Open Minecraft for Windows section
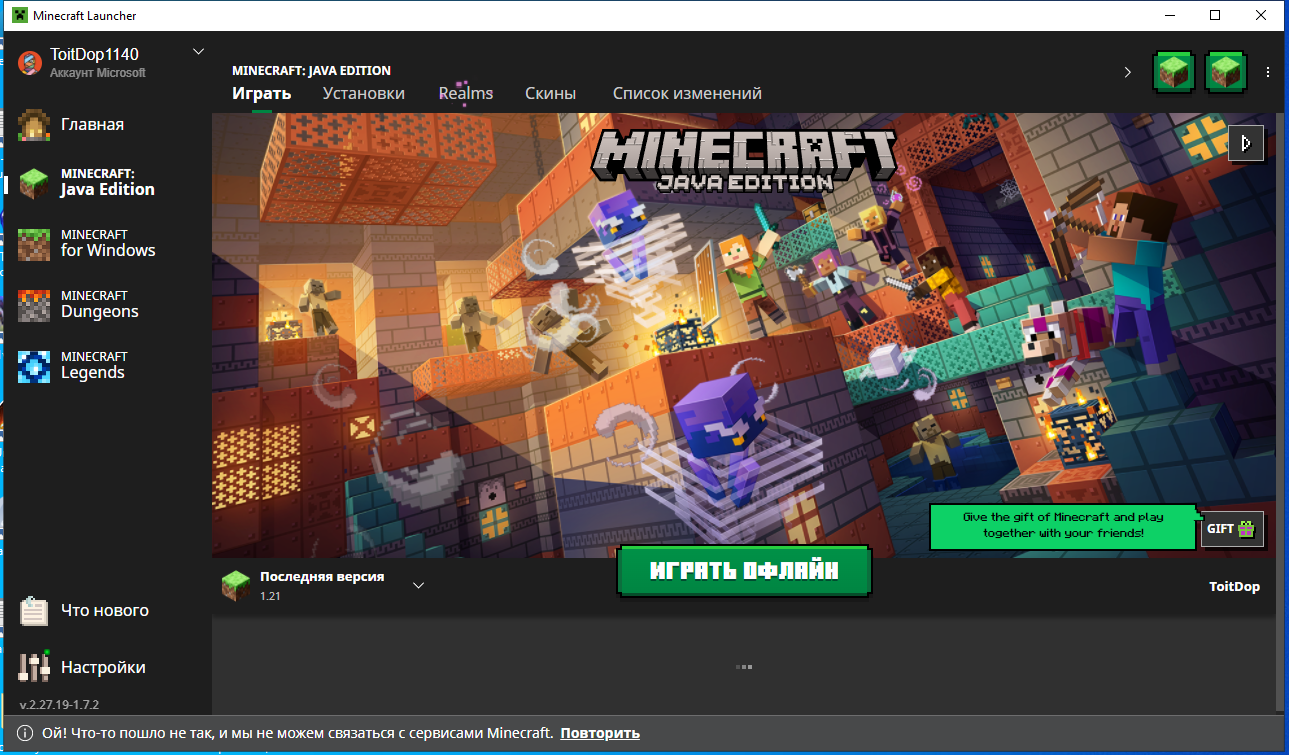Screen dimensions: 1289x755 coord(107,243)
